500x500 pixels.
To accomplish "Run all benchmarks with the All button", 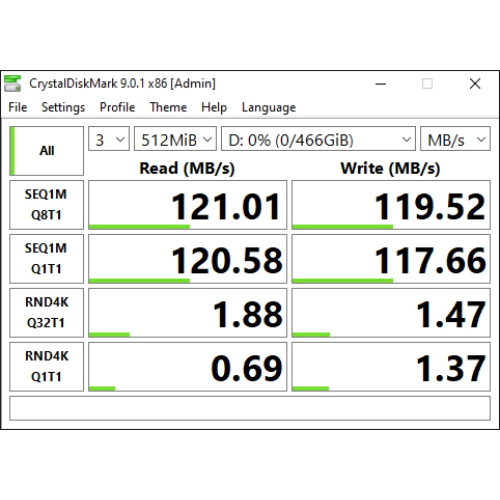I will point(46,151).
